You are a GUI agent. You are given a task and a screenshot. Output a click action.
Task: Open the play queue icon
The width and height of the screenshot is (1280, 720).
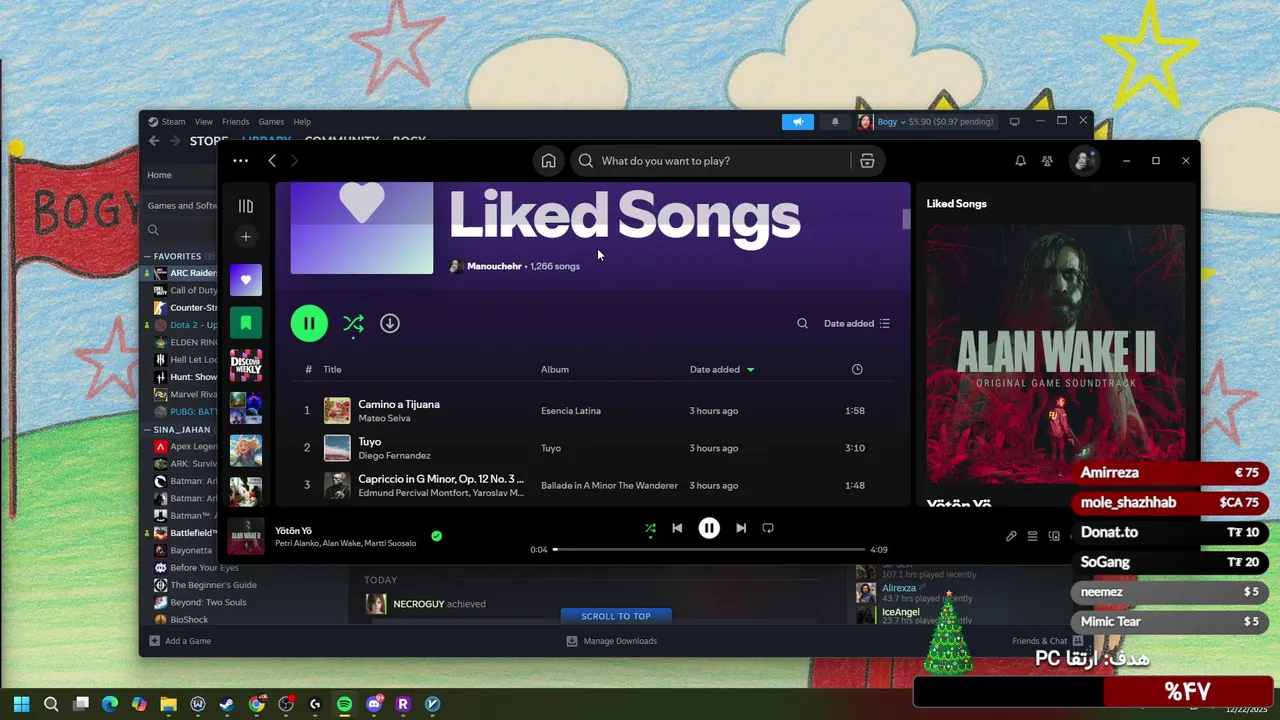(1033, 536)
